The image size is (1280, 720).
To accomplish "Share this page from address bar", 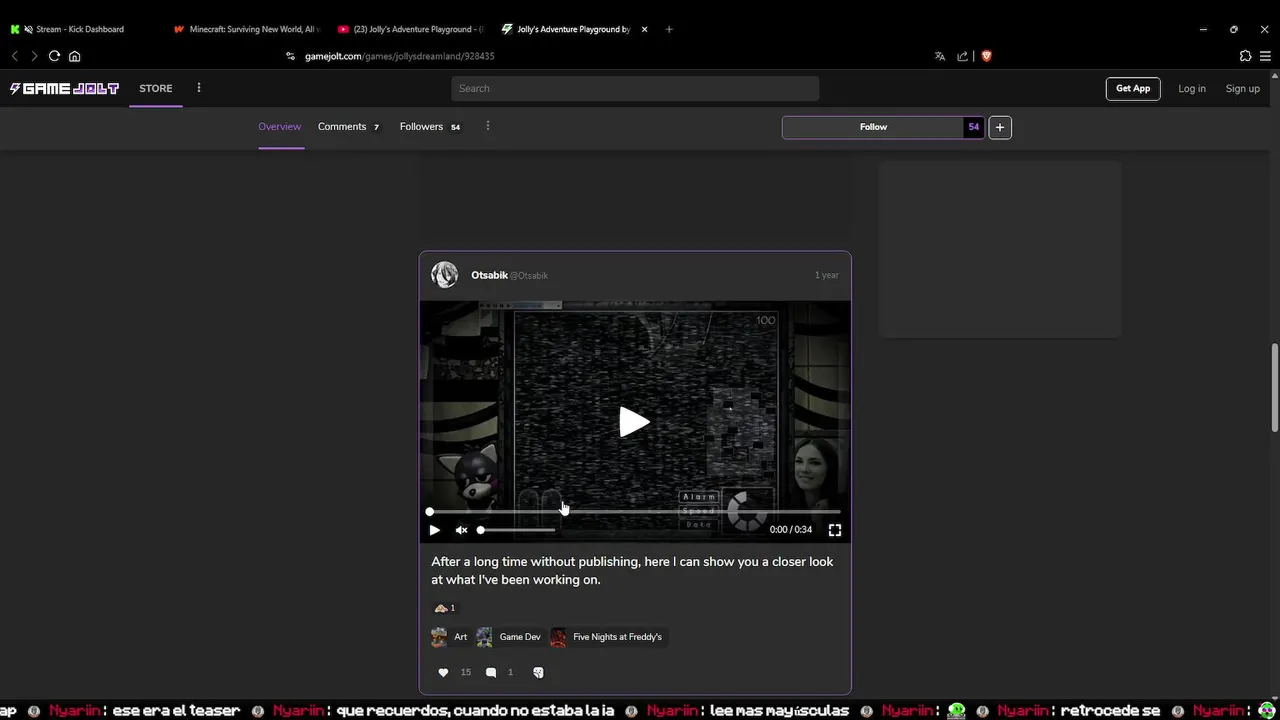I will pos(962,56).
